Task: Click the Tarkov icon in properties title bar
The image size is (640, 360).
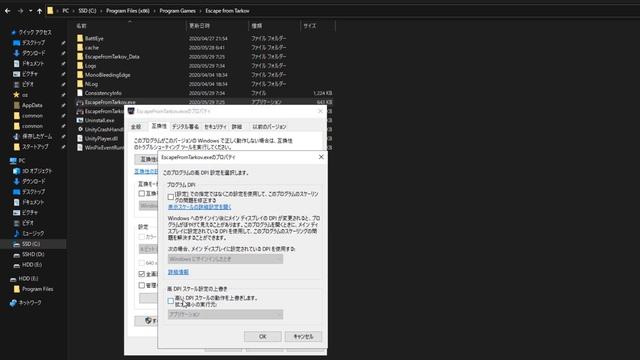Action: 131,111
